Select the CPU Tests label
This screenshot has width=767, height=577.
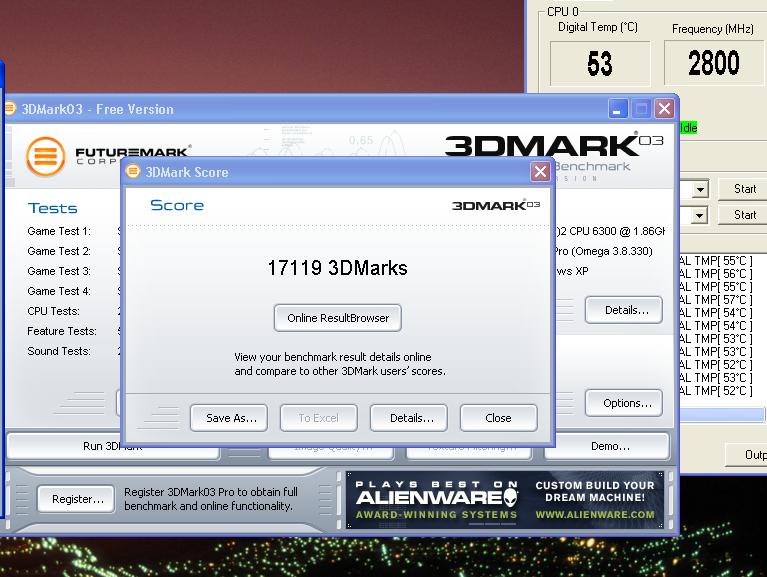click(x=53, y=311)
